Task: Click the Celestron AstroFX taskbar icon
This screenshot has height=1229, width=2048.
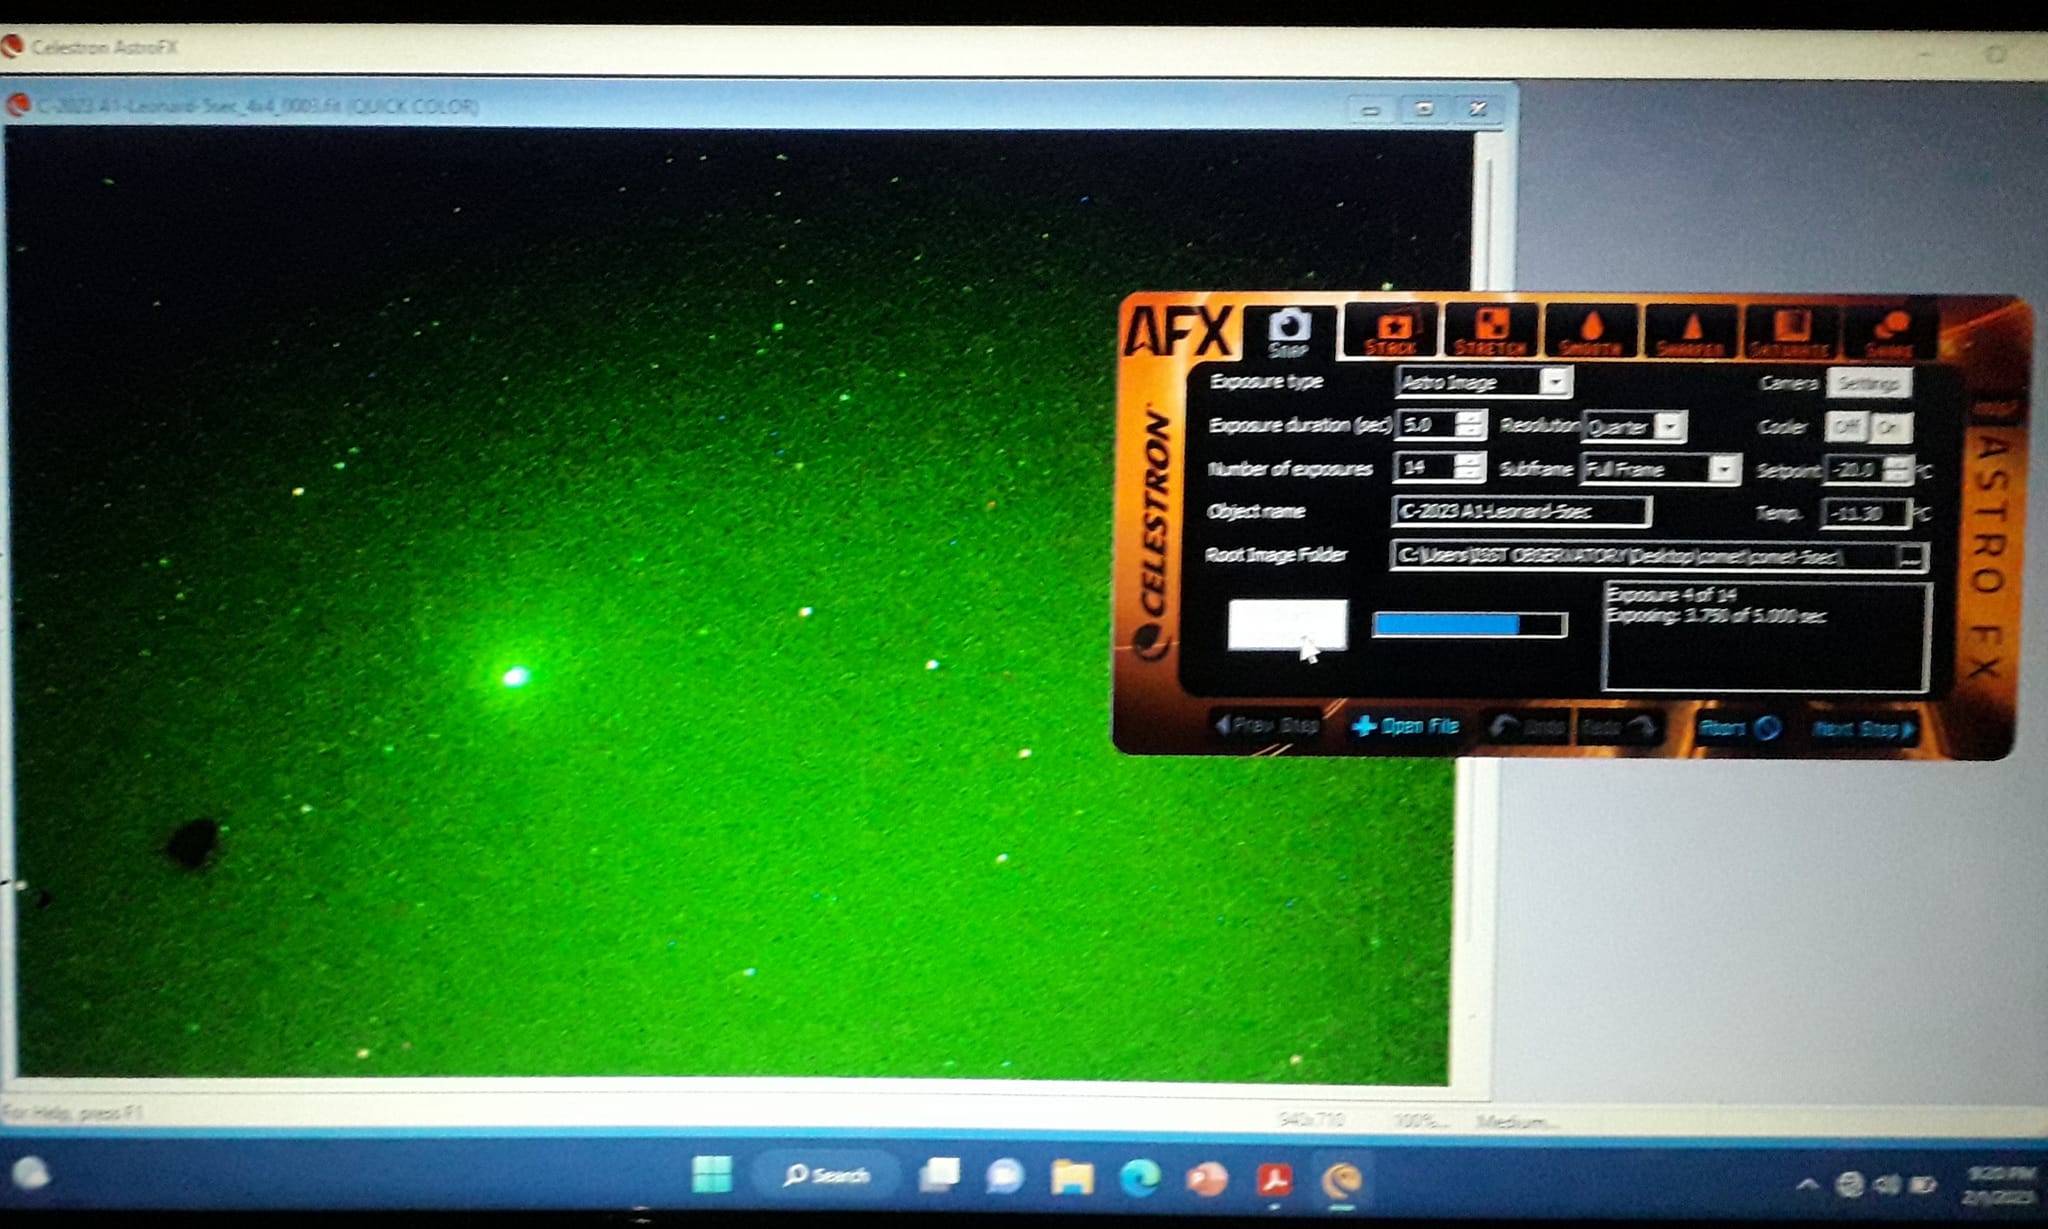Action: tap(1341, 1180)
